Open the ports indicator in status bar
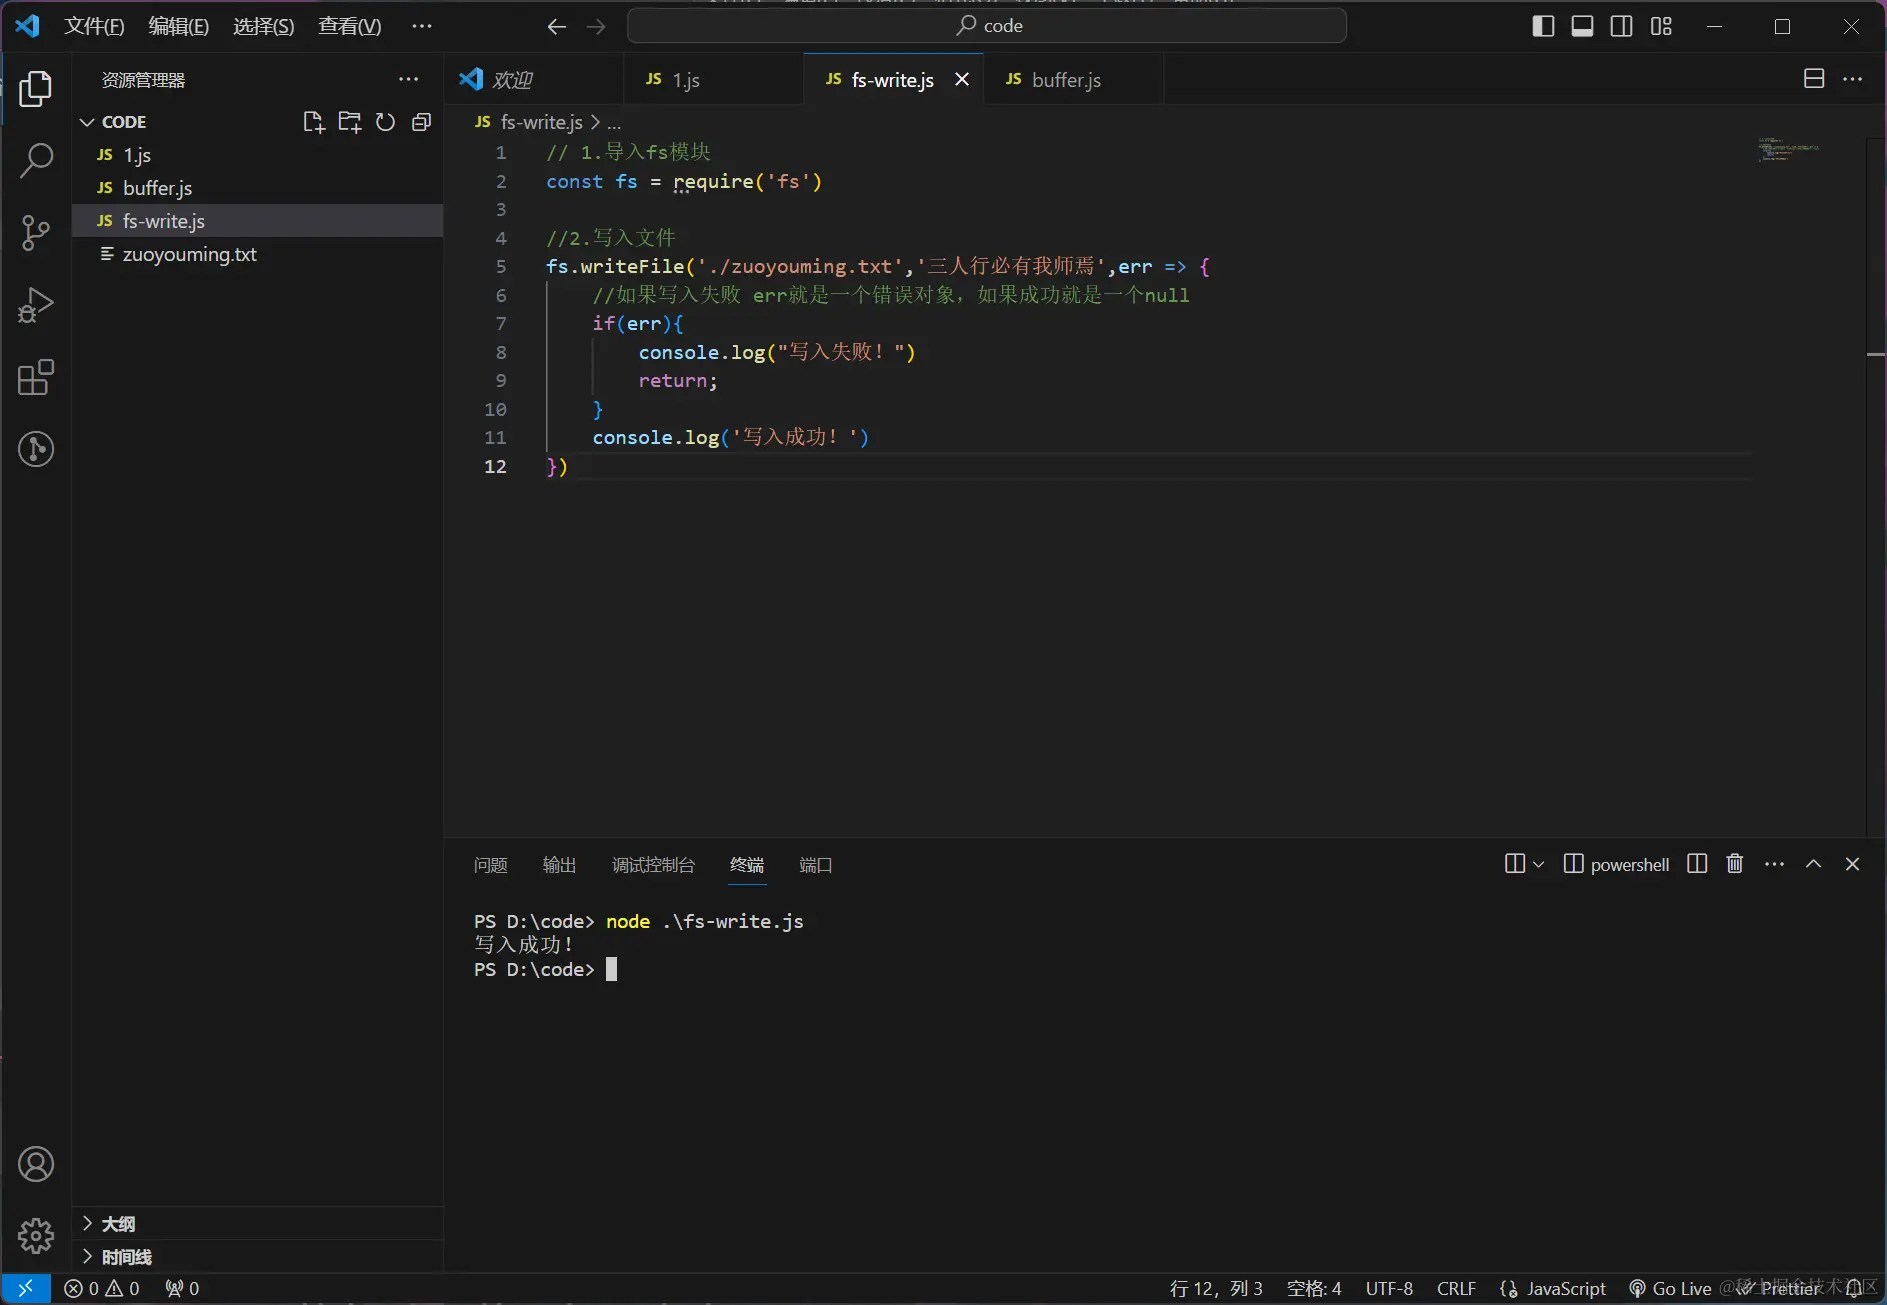The height and width of the screenshot is (1305, 1887). click(182, 1288)
